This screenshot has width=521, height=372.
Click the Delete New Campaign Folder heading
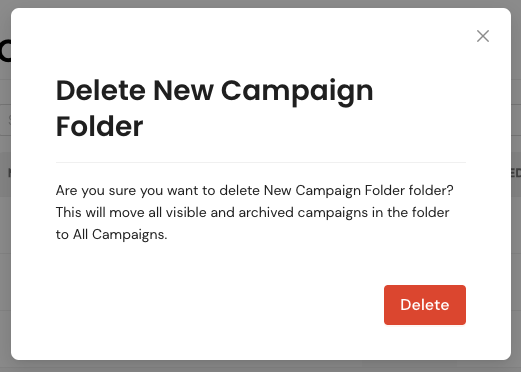pyautogui.click(x=214, y=108)
